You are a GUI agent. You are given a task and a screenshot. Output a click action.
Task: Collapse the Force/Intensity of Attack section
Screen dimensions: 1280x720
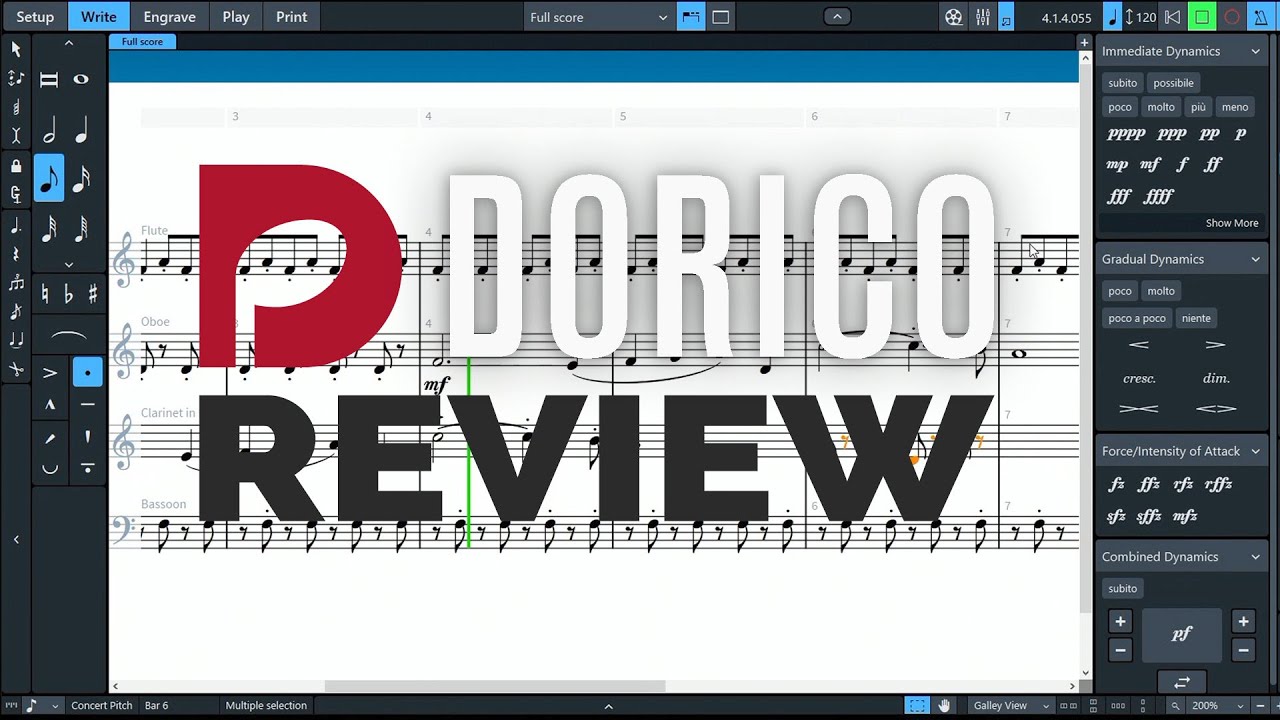pyautogui.click(x=1255, y=451)
